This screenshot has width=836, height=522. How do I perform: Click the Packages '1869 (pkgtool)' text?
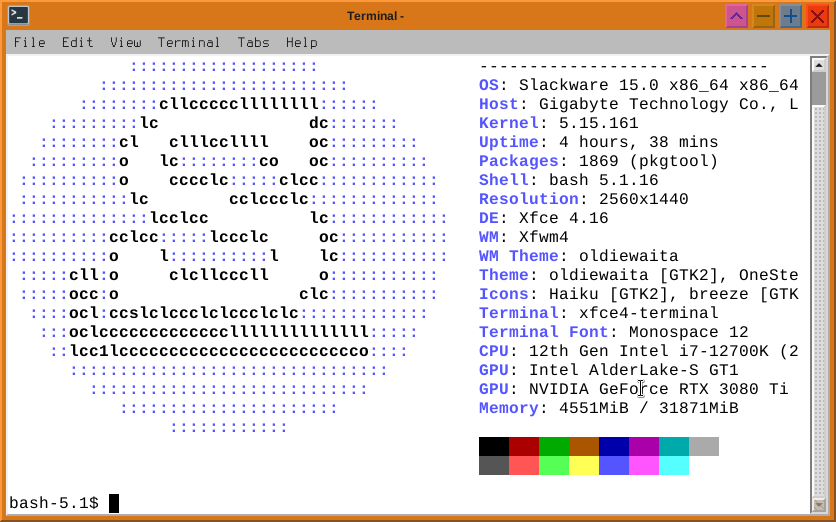pyautogui.click(x=648, y=161)
